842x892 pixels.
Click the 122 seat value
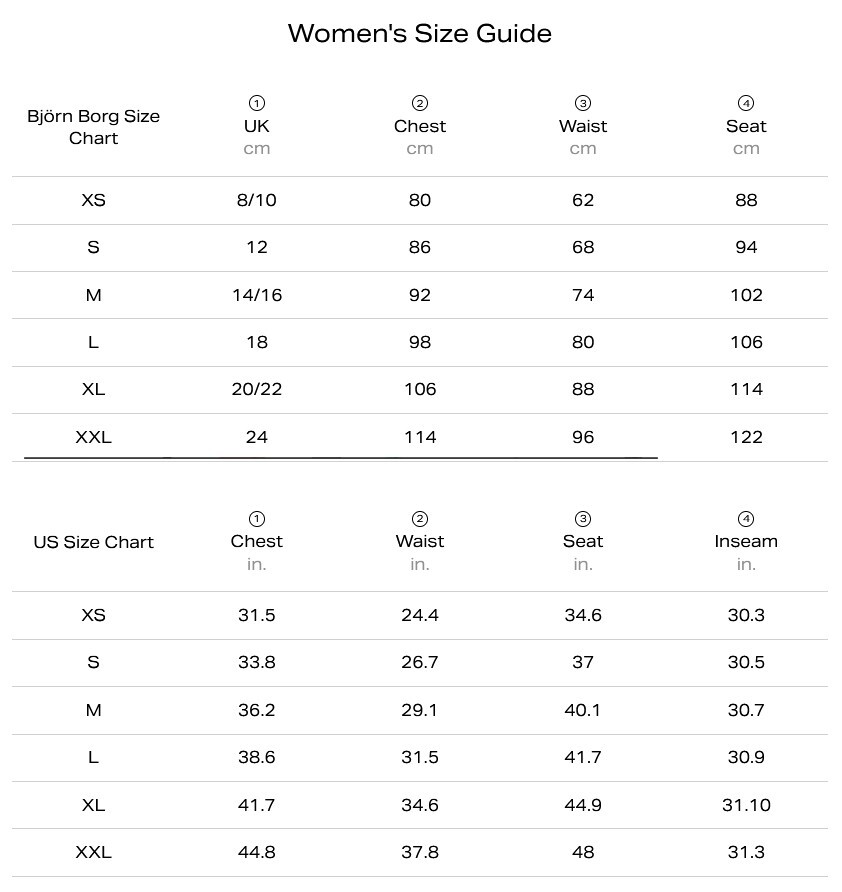746,437
